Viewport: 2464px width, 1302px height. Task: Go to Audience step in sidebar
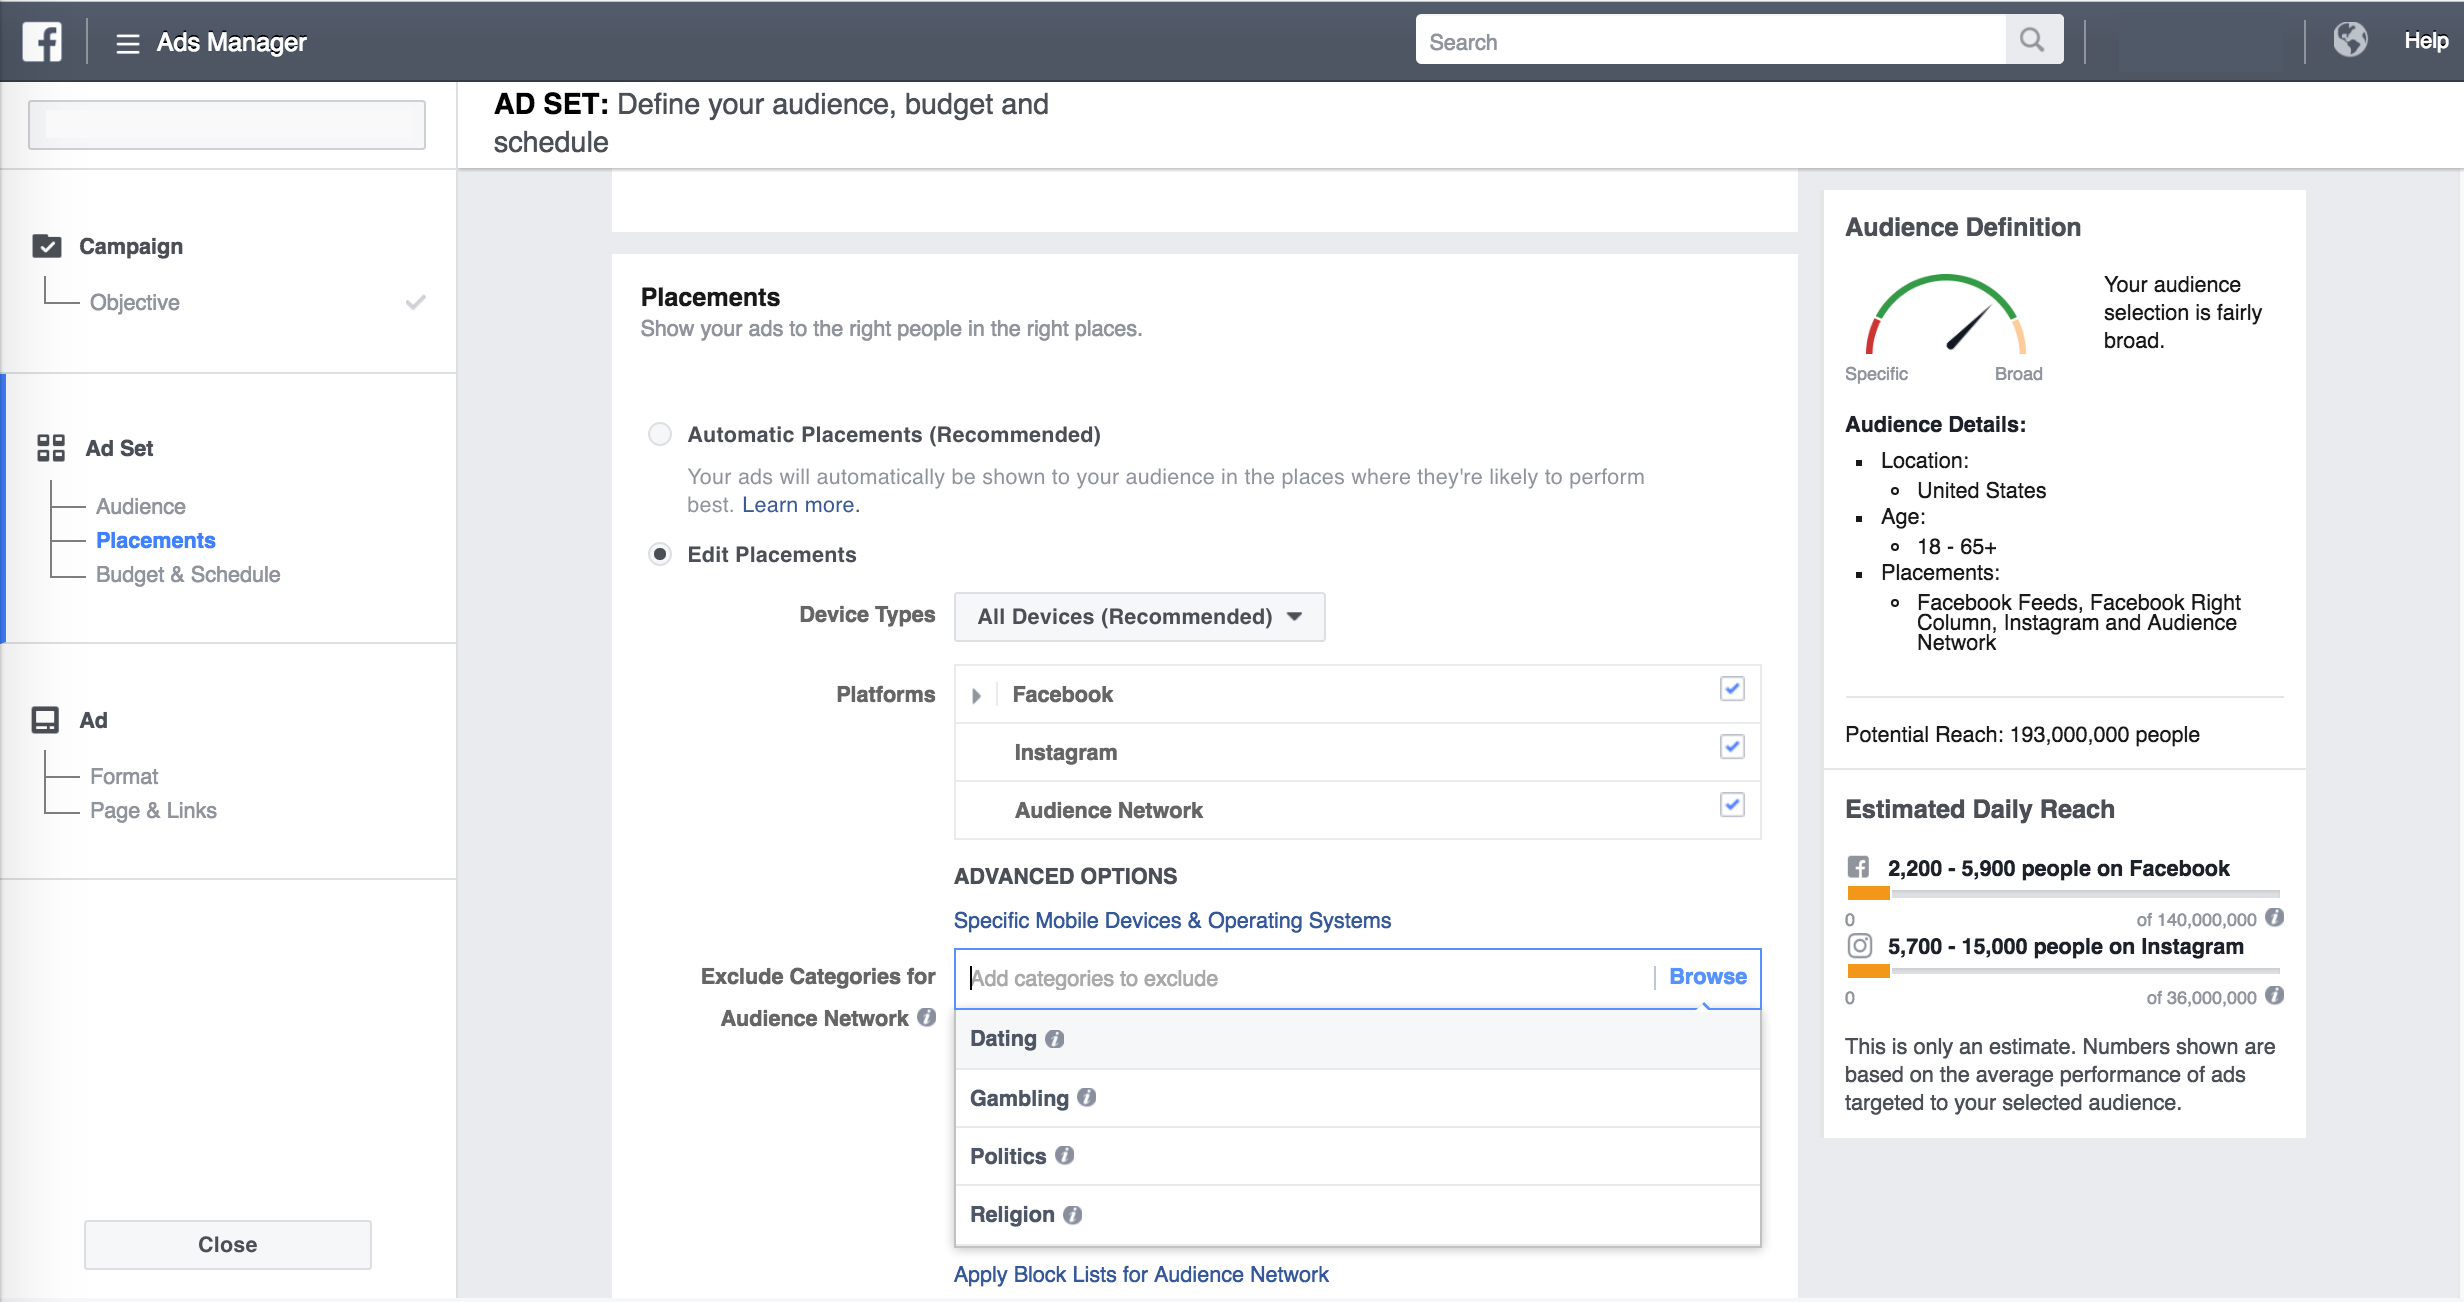click(x=140, y=506)
